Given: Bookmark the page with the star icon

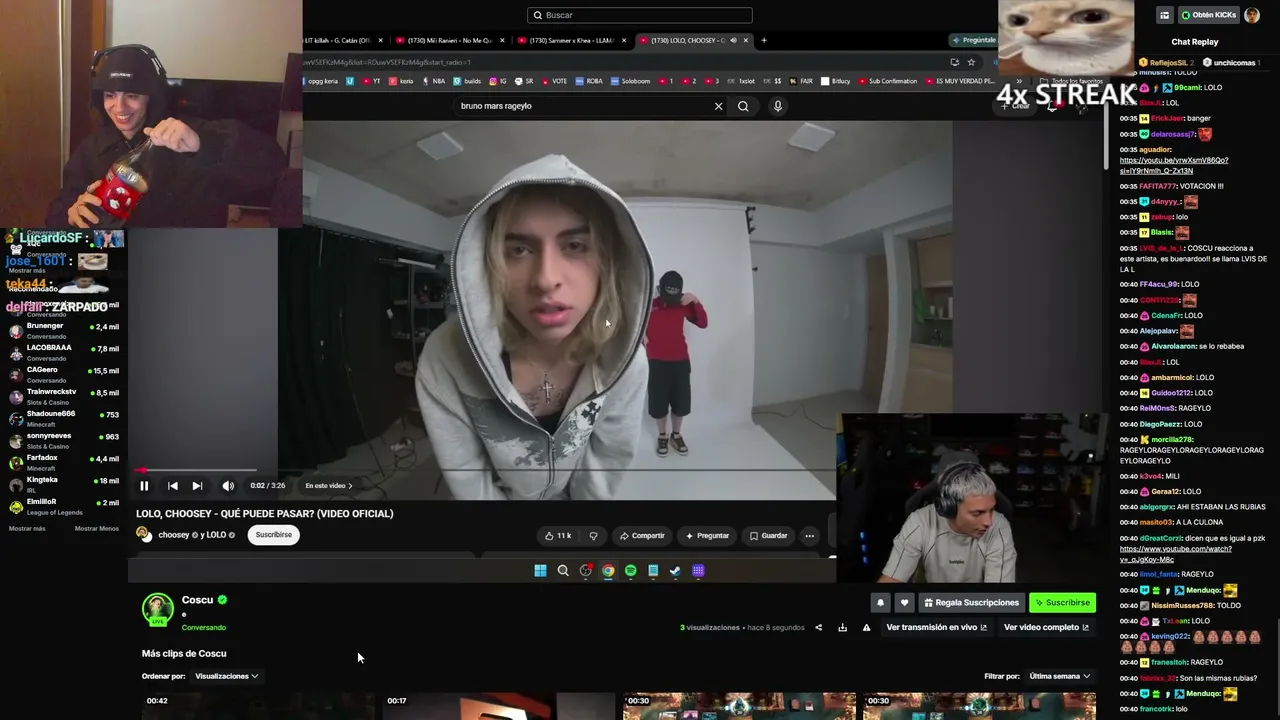Looking at the screenshot, I should (971, 62).
